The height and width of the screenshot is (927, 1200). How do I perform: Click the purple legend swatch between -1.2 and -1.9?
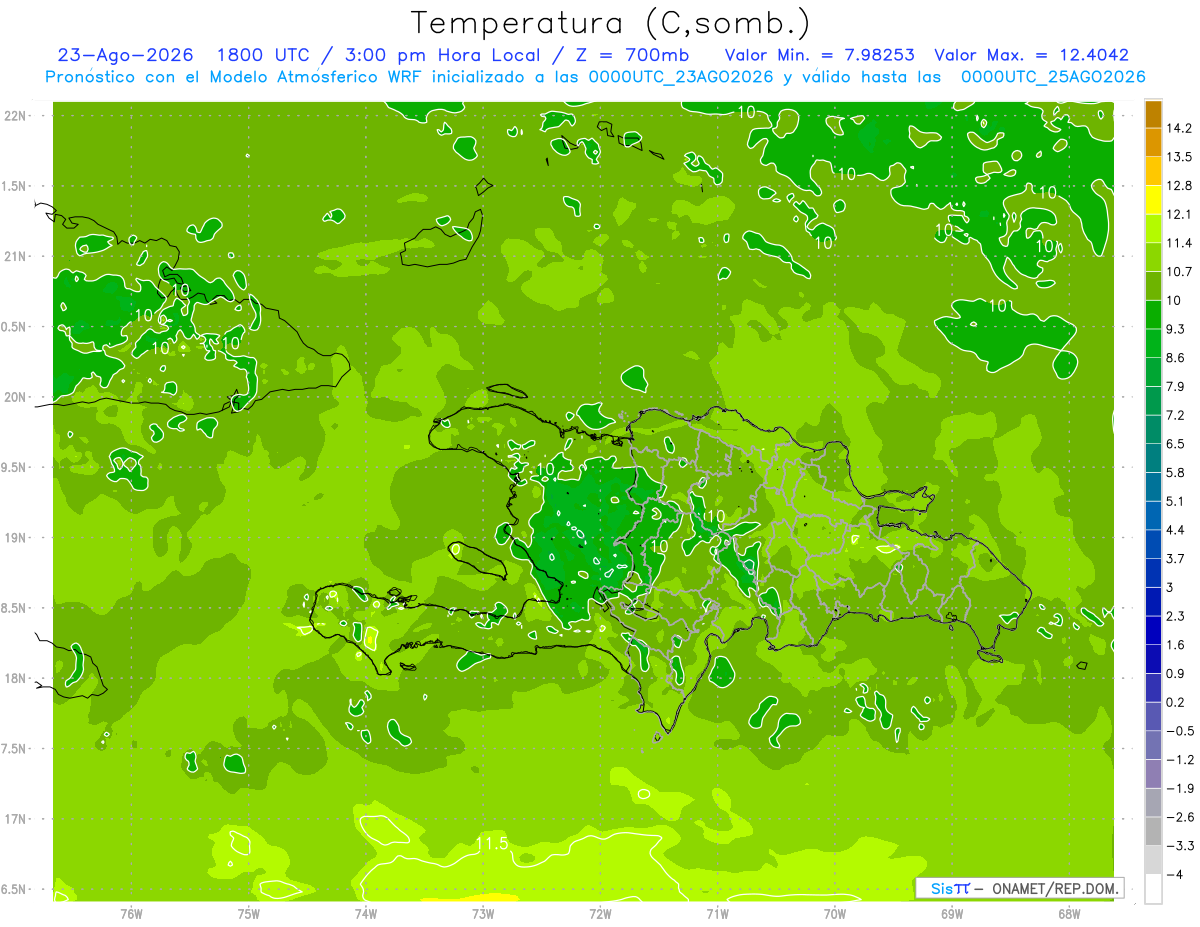click(1153, 773)
